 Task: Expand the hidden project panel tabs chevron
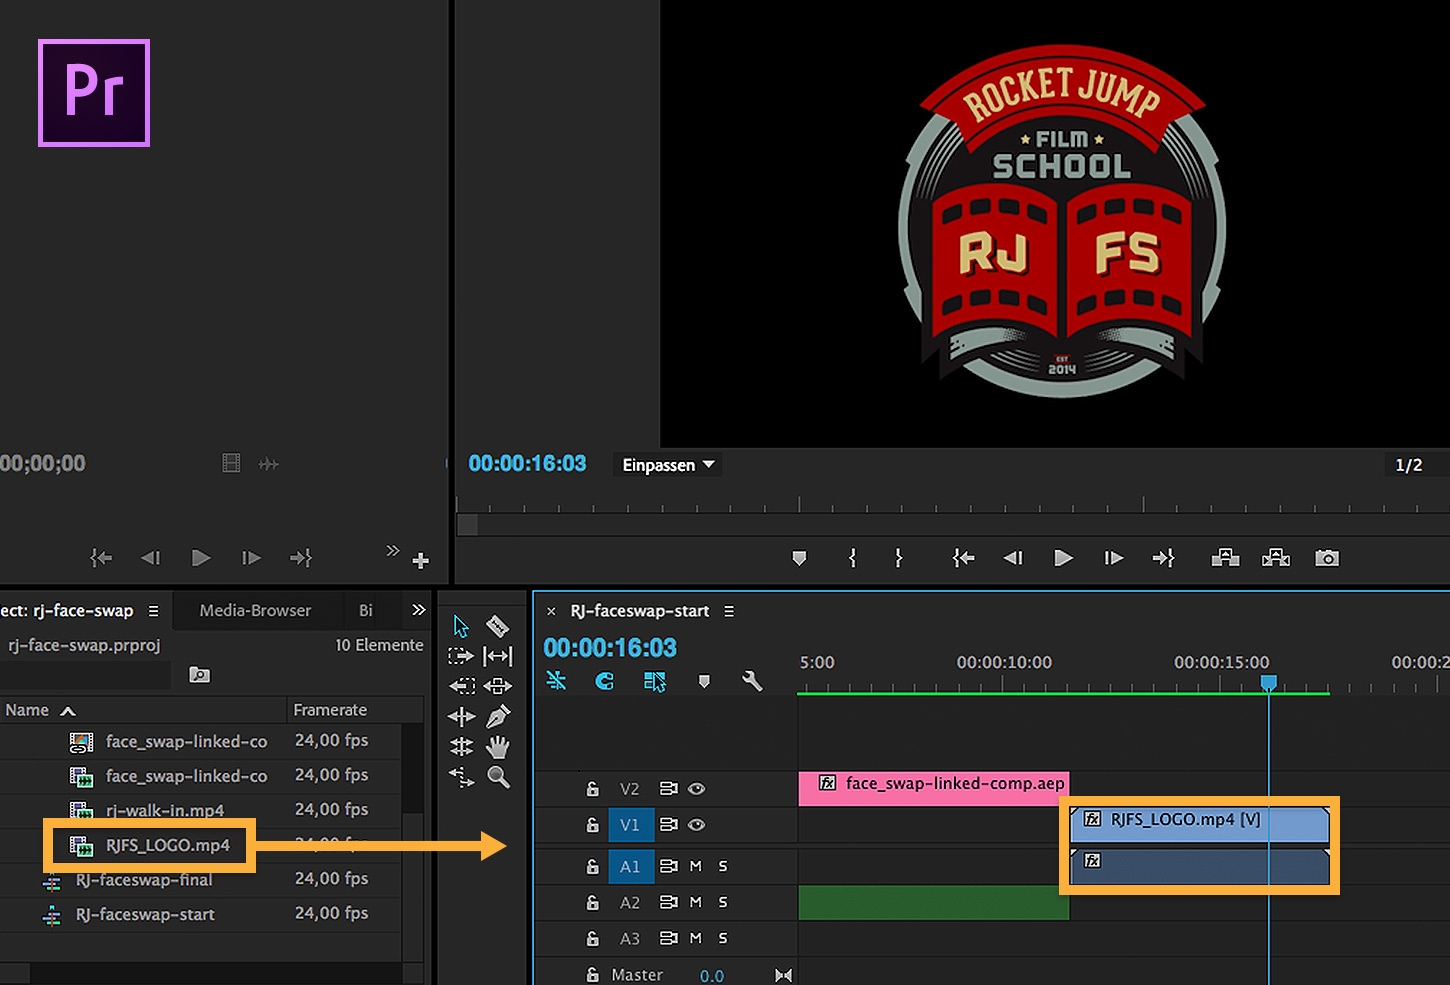(x=418, y=610)
